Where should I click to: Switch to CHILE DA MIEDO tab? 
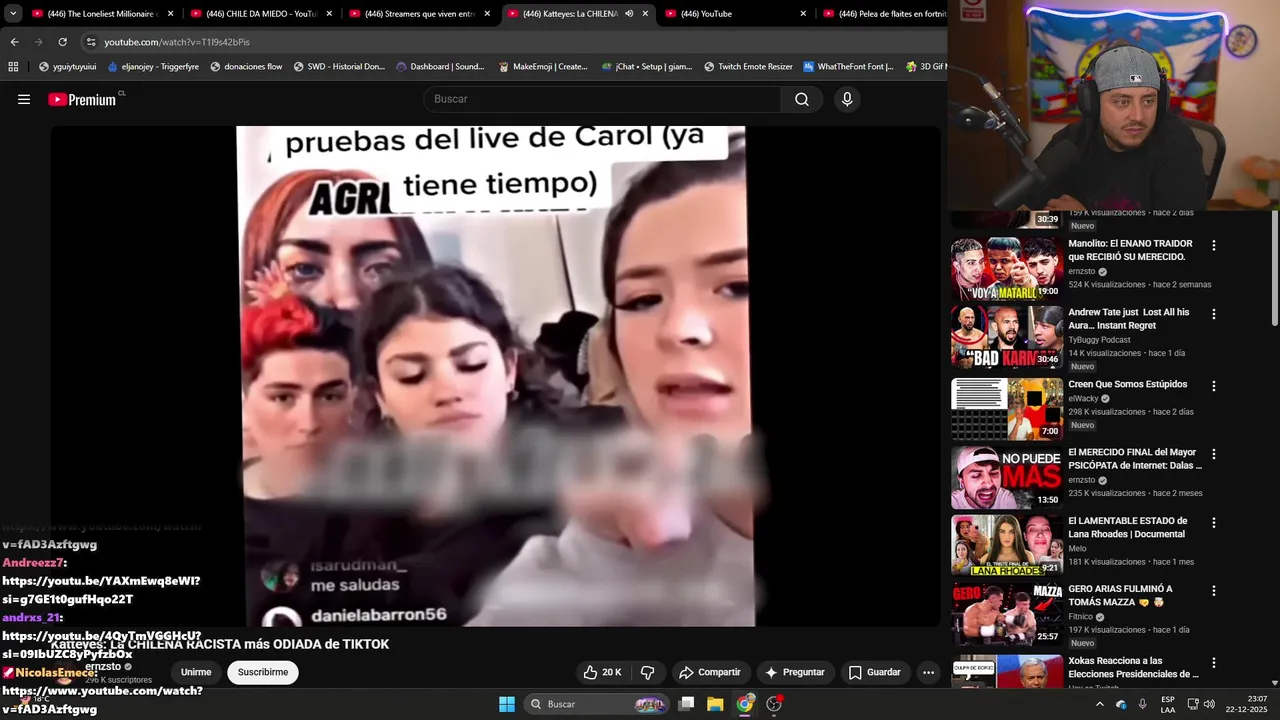click(x=261, y=14)
